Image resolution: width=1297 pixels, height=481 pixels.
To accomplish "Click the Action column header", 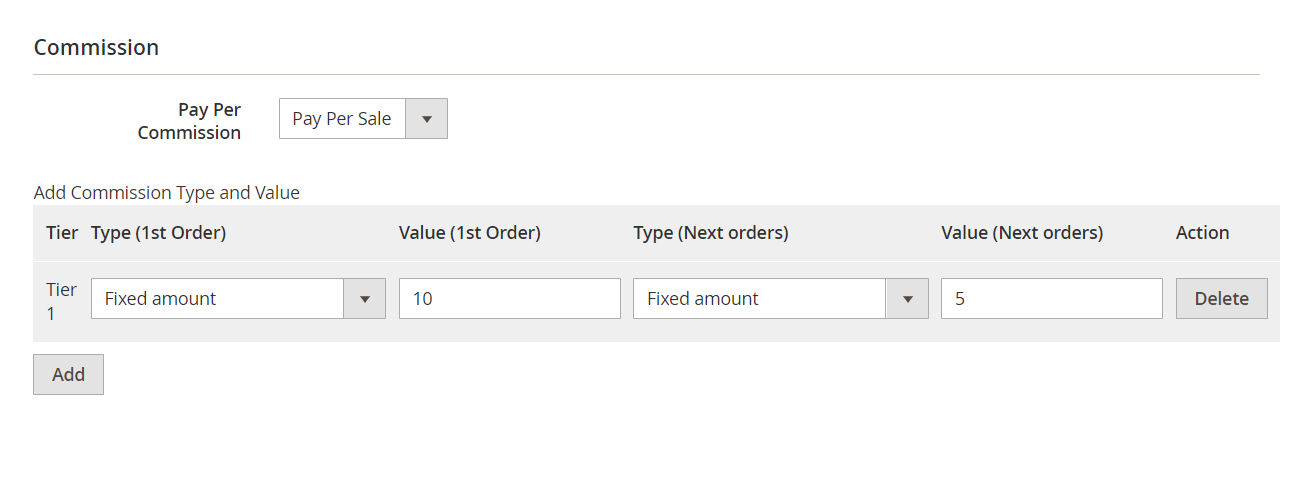I will point(1202,232).
